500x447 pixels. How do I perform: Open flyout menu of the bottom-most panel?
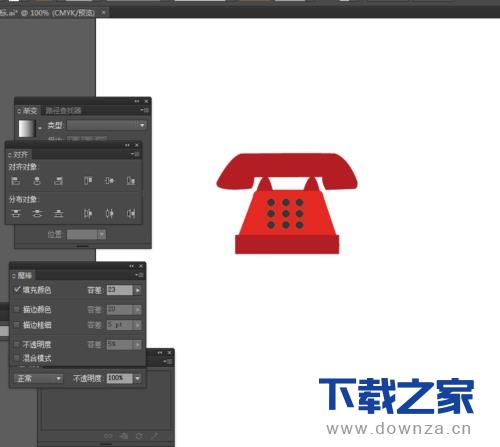tap(169, 361)
